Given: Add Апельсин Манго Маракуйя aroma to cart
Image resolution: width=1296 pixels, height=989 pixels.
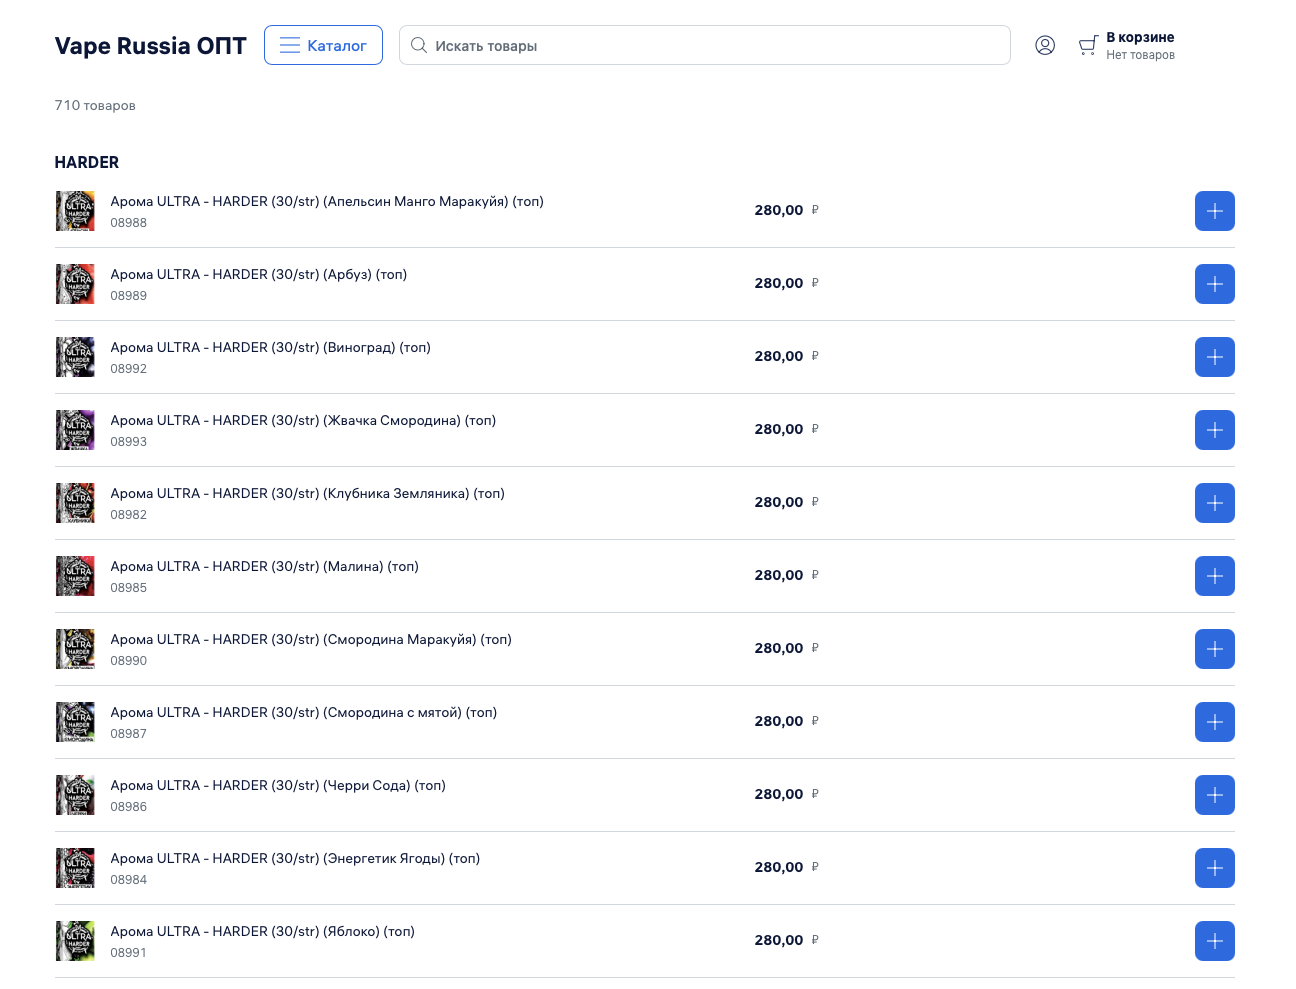Looking at the screenshot, I should pyautogui.click(x=1215, y=211).
